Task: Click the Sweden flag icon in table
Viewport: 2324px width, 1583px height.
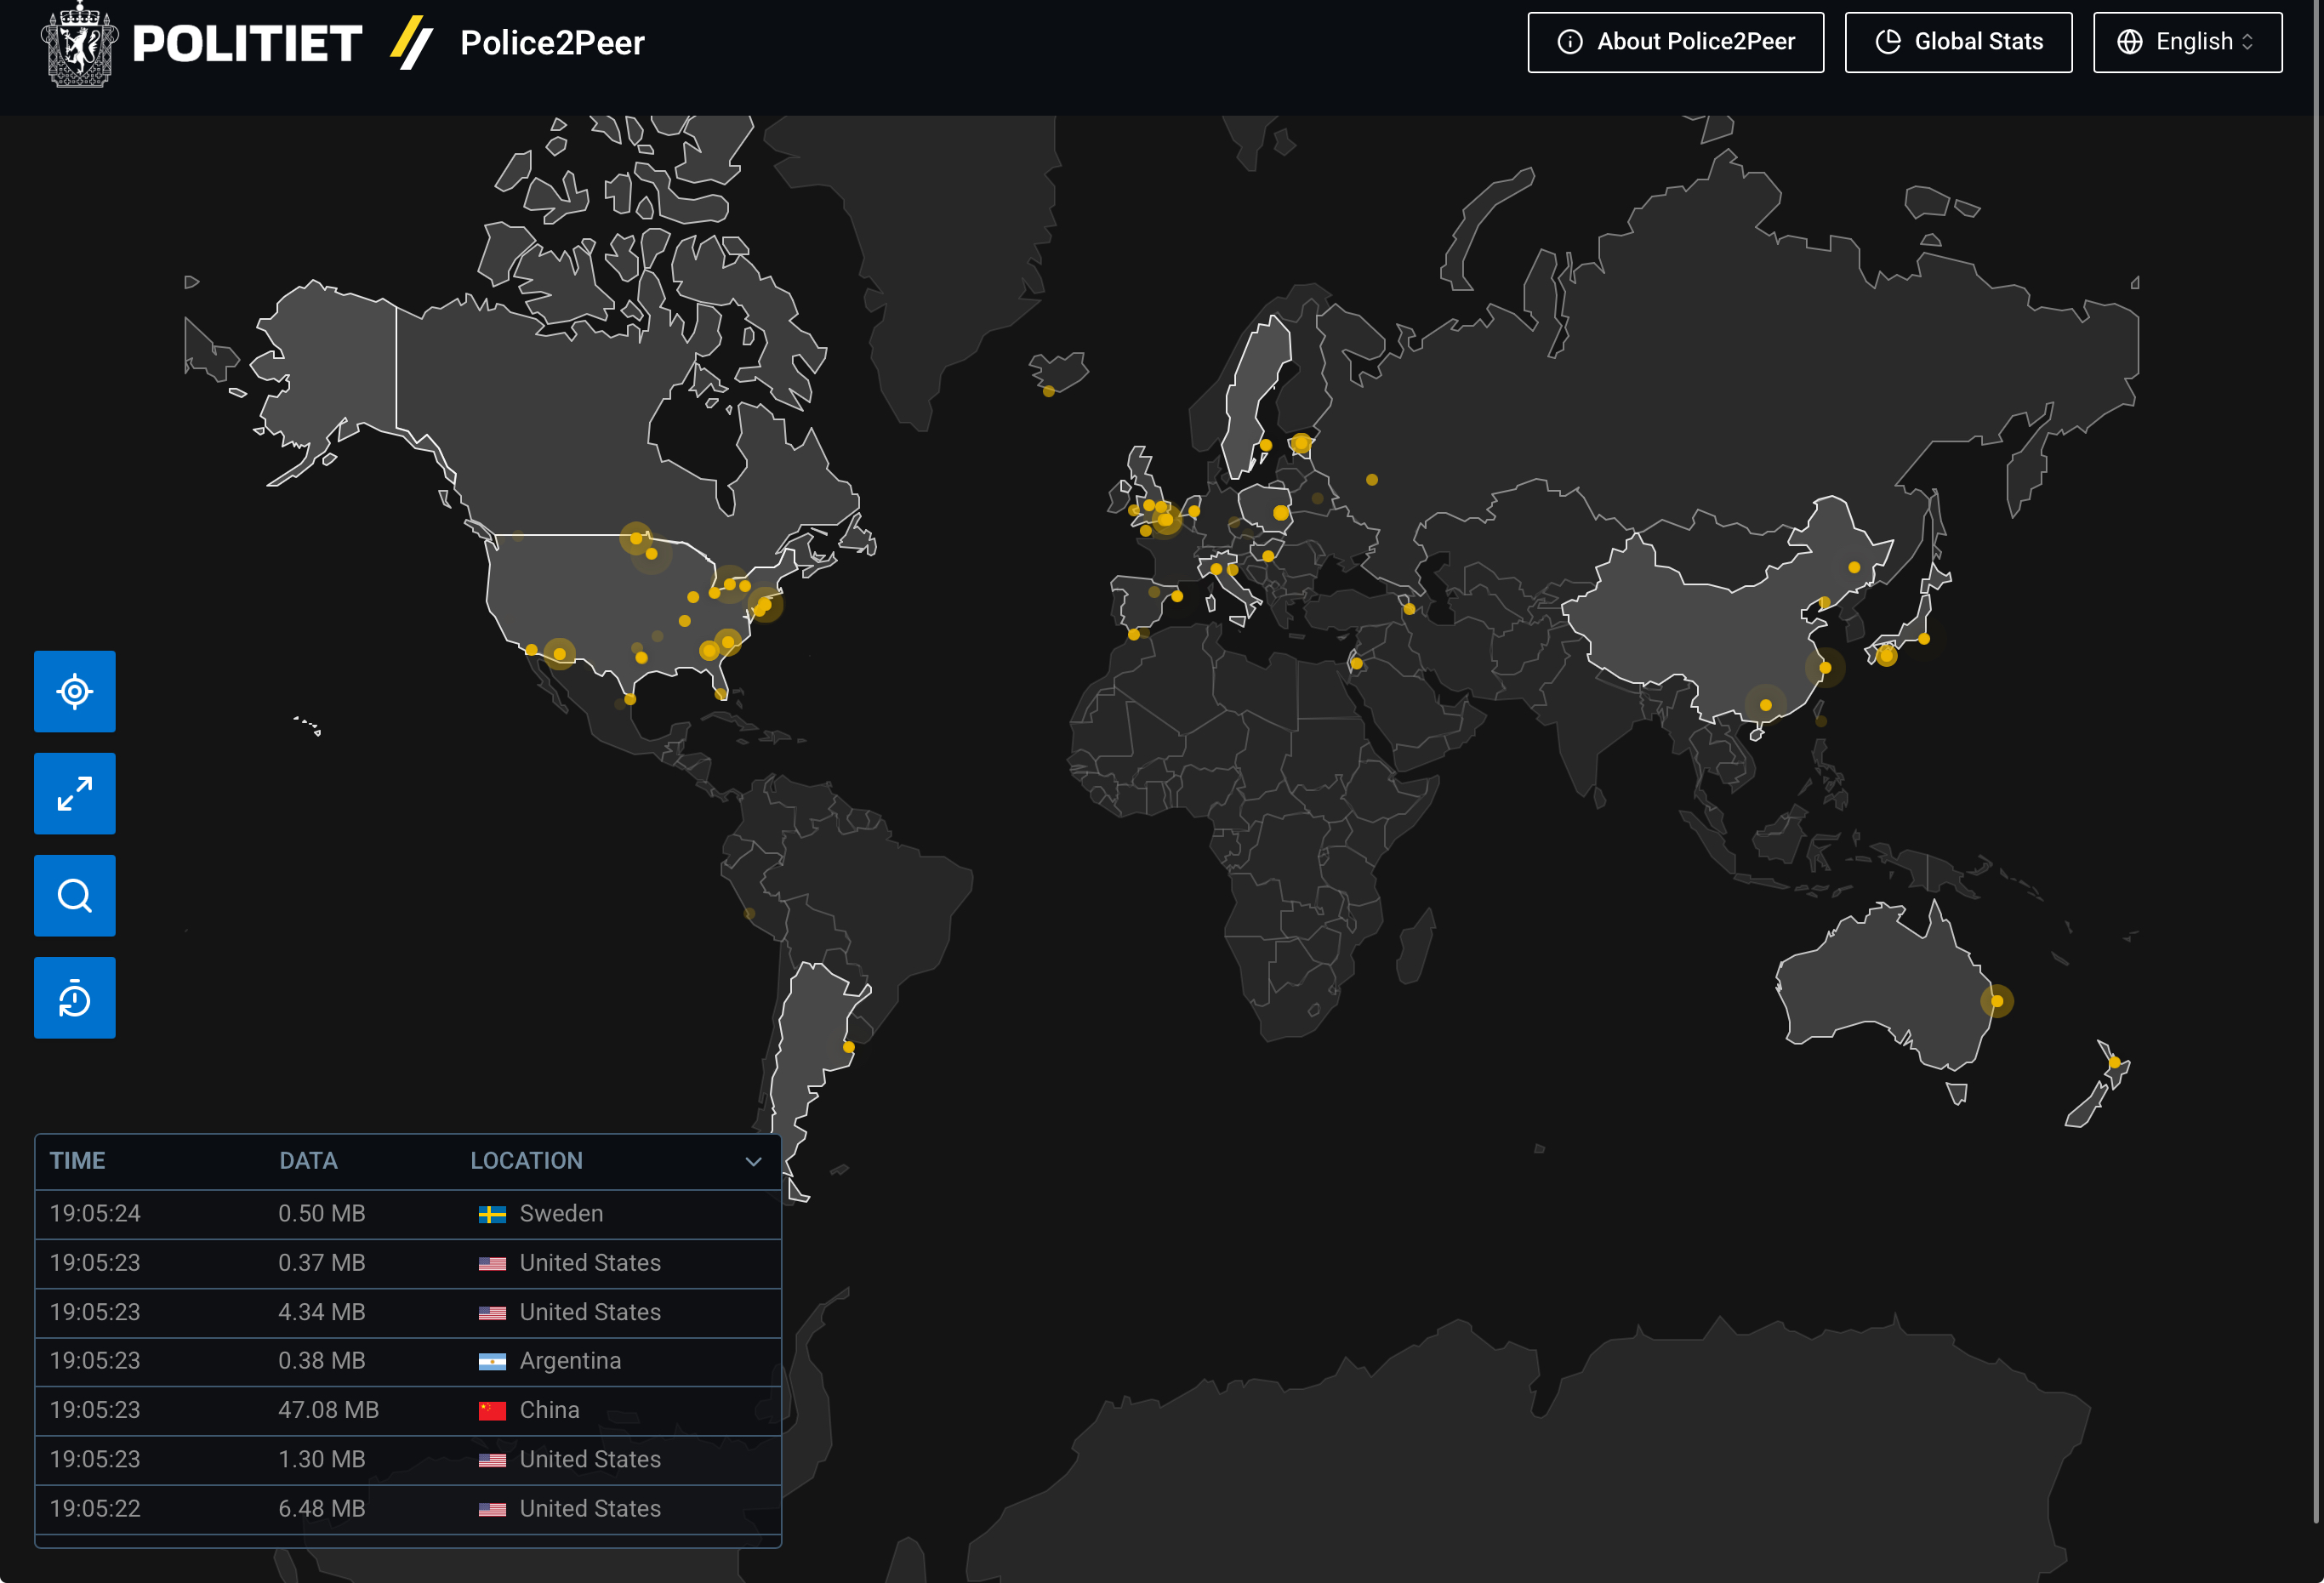Action: pos(492,1214)
